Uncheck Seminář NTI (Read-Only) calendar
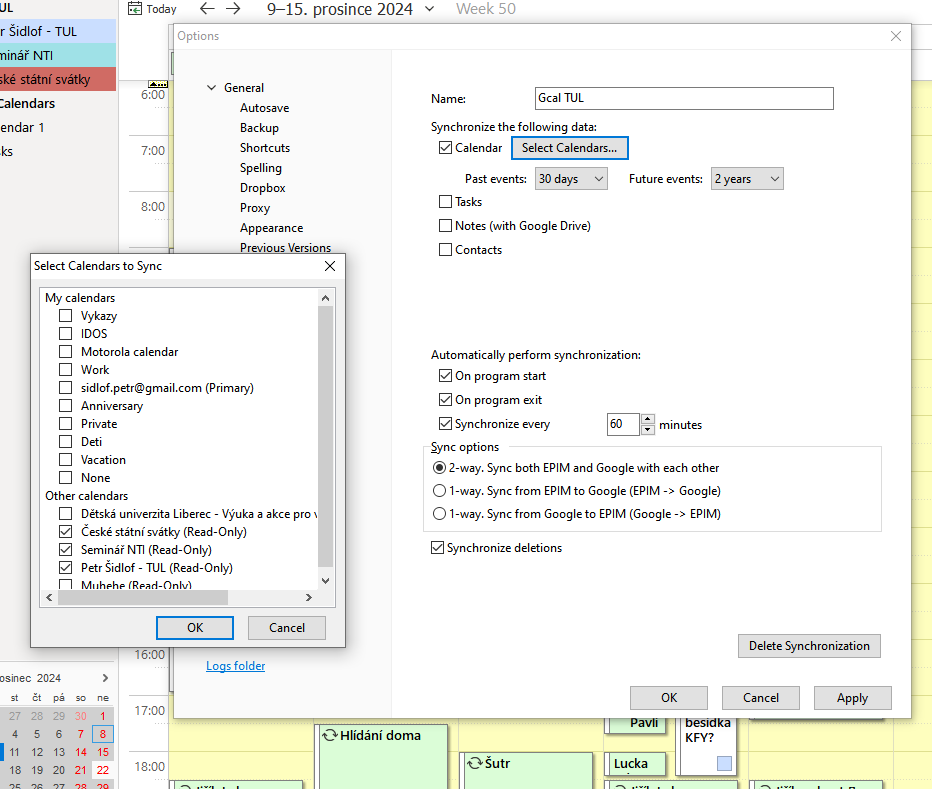This screenshot has height=789, width=932. pos(65,549)
